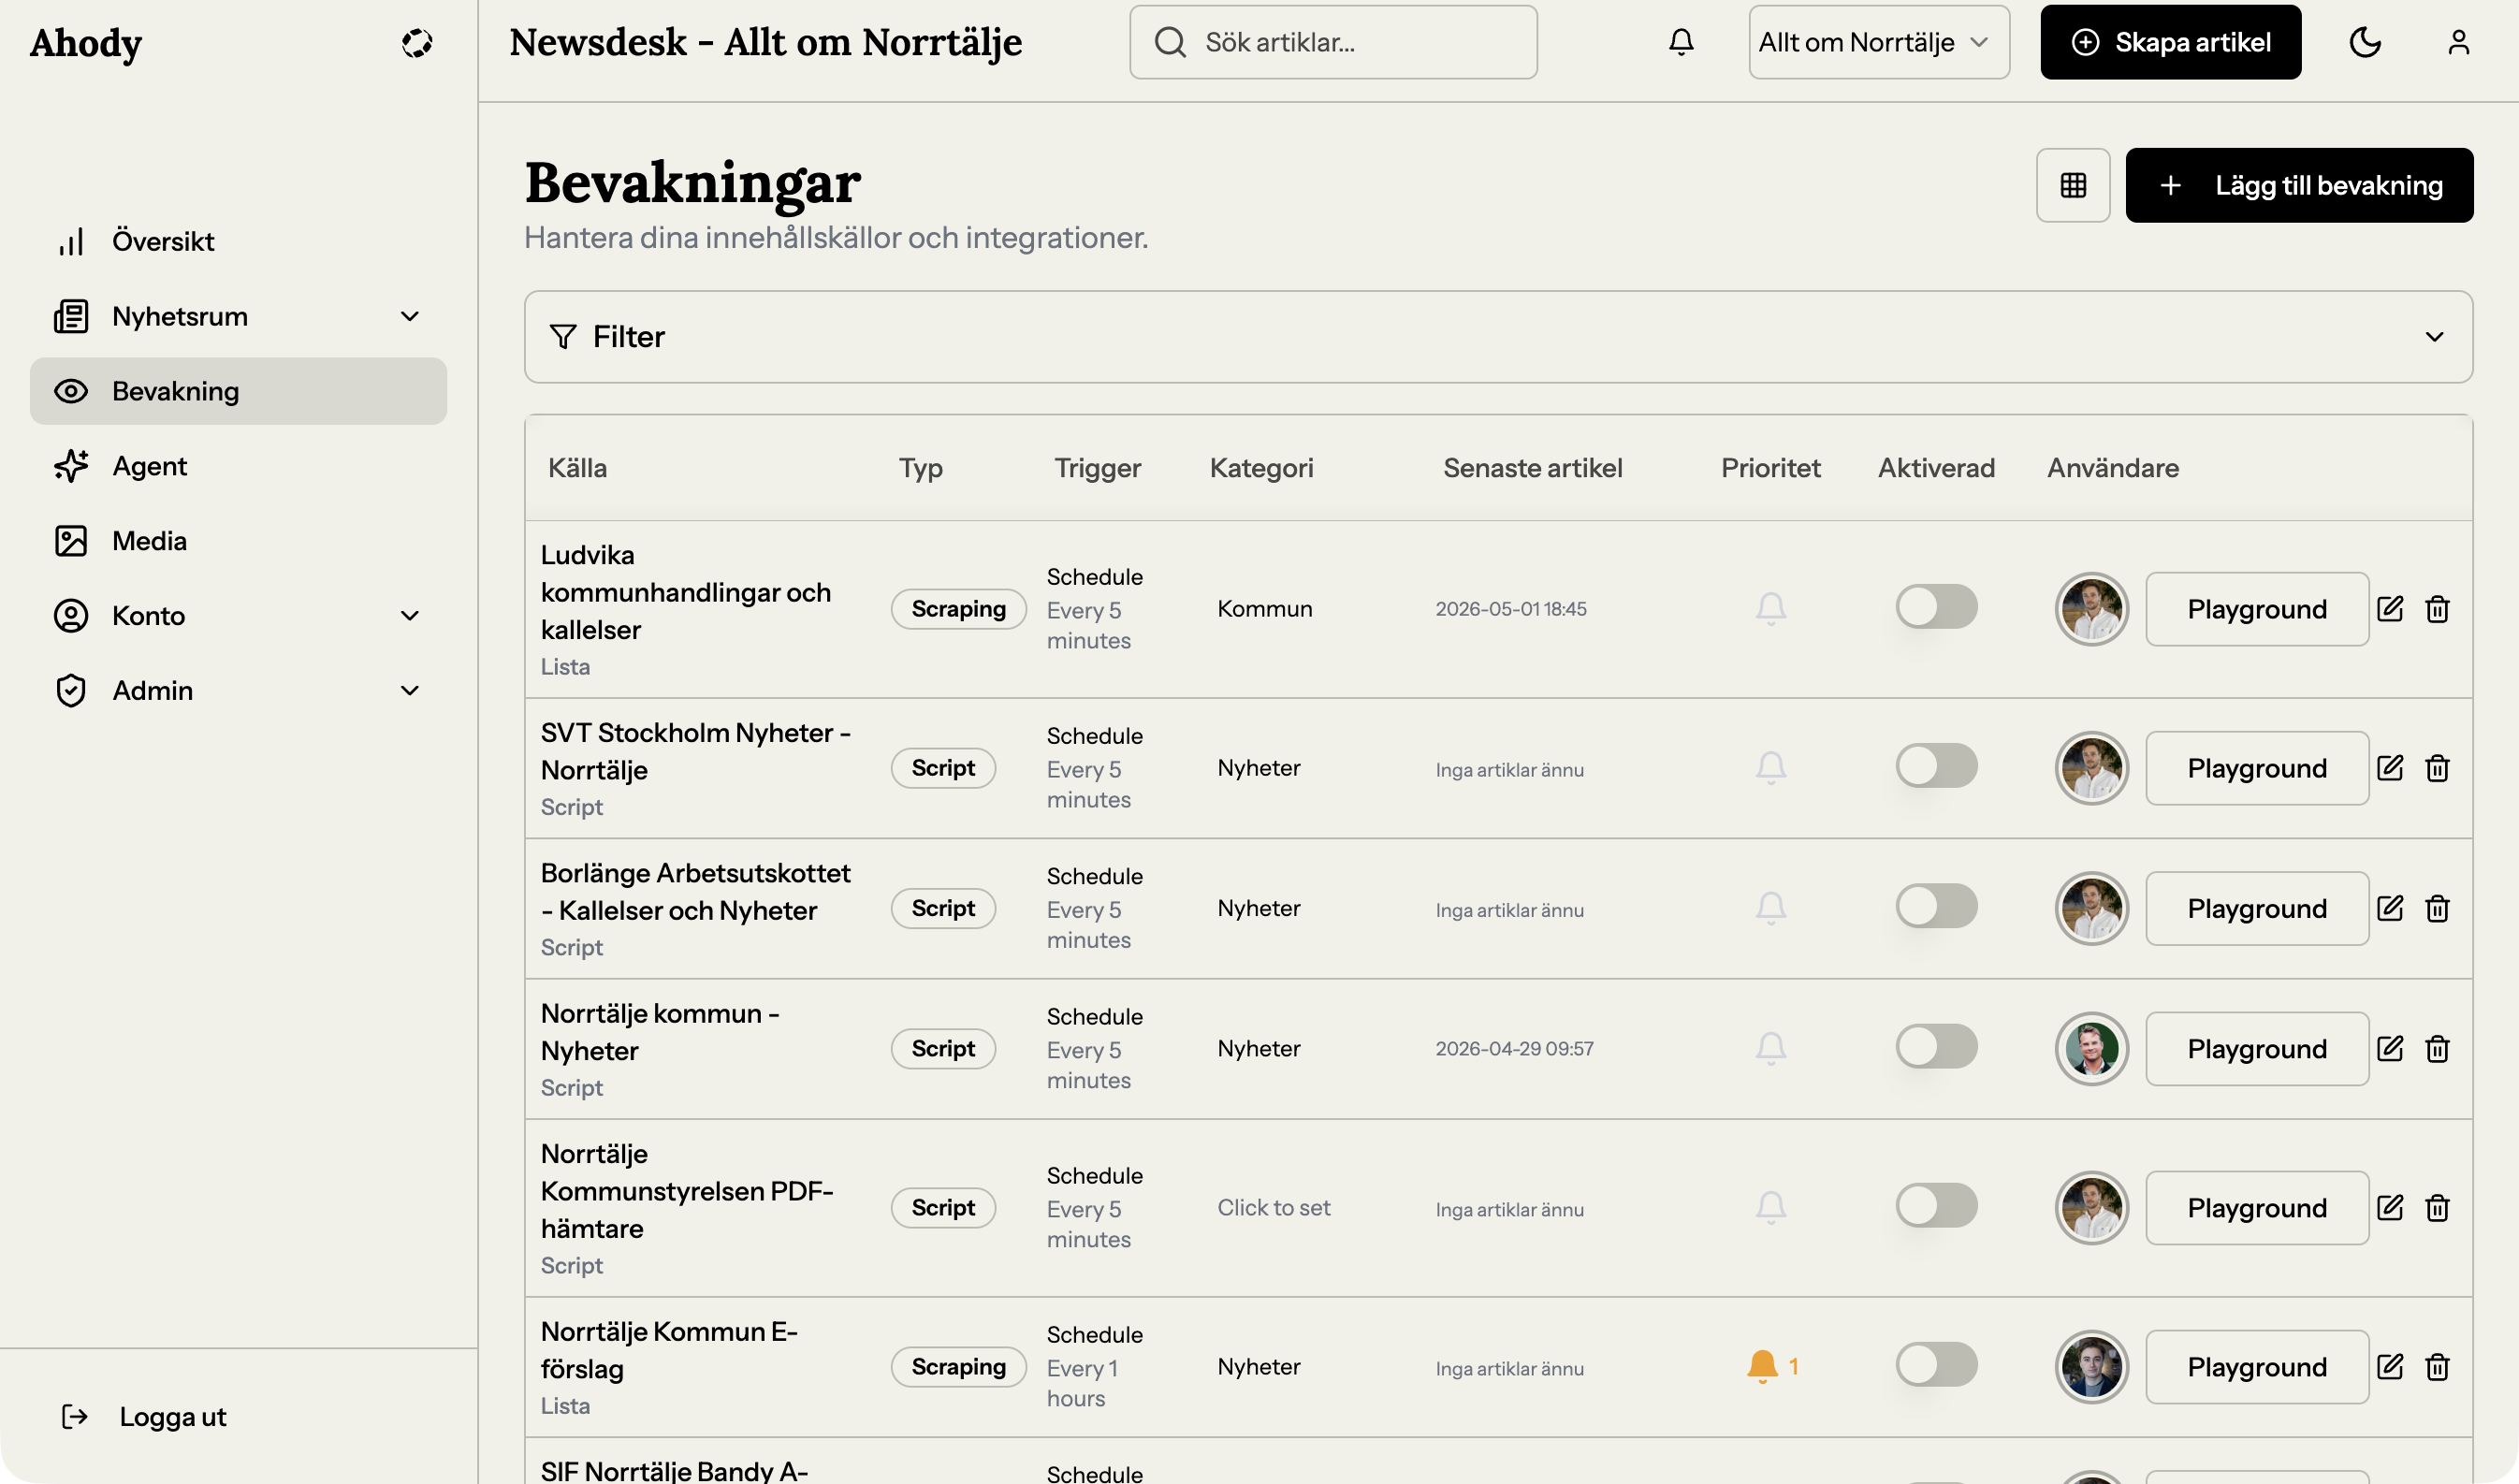The image size is (2519, 1484).
Task: Click priority bell for Borlänge Arbetsutskottet
Action: 1770,907
